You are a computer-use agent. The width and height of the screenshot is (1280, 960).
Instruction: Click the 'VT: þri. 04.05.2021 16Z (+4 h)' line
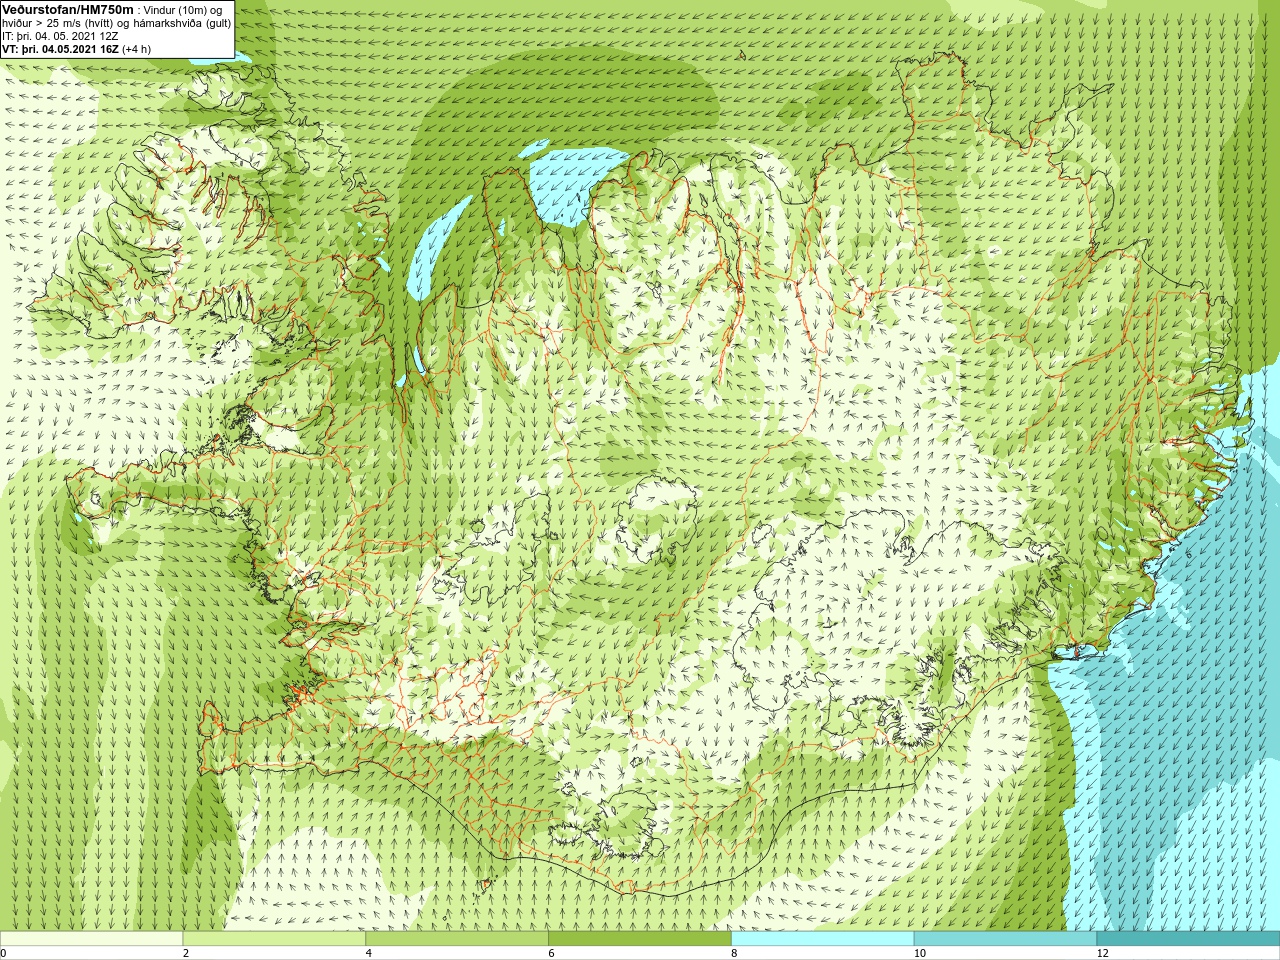(77, 49)
